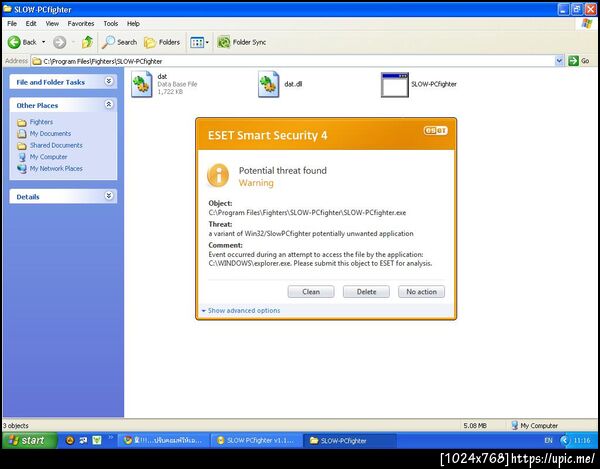The width and height of the screenshot is (600, 469).
Task: Click the greyed Forward arrow icon
Action: (60, 42)
